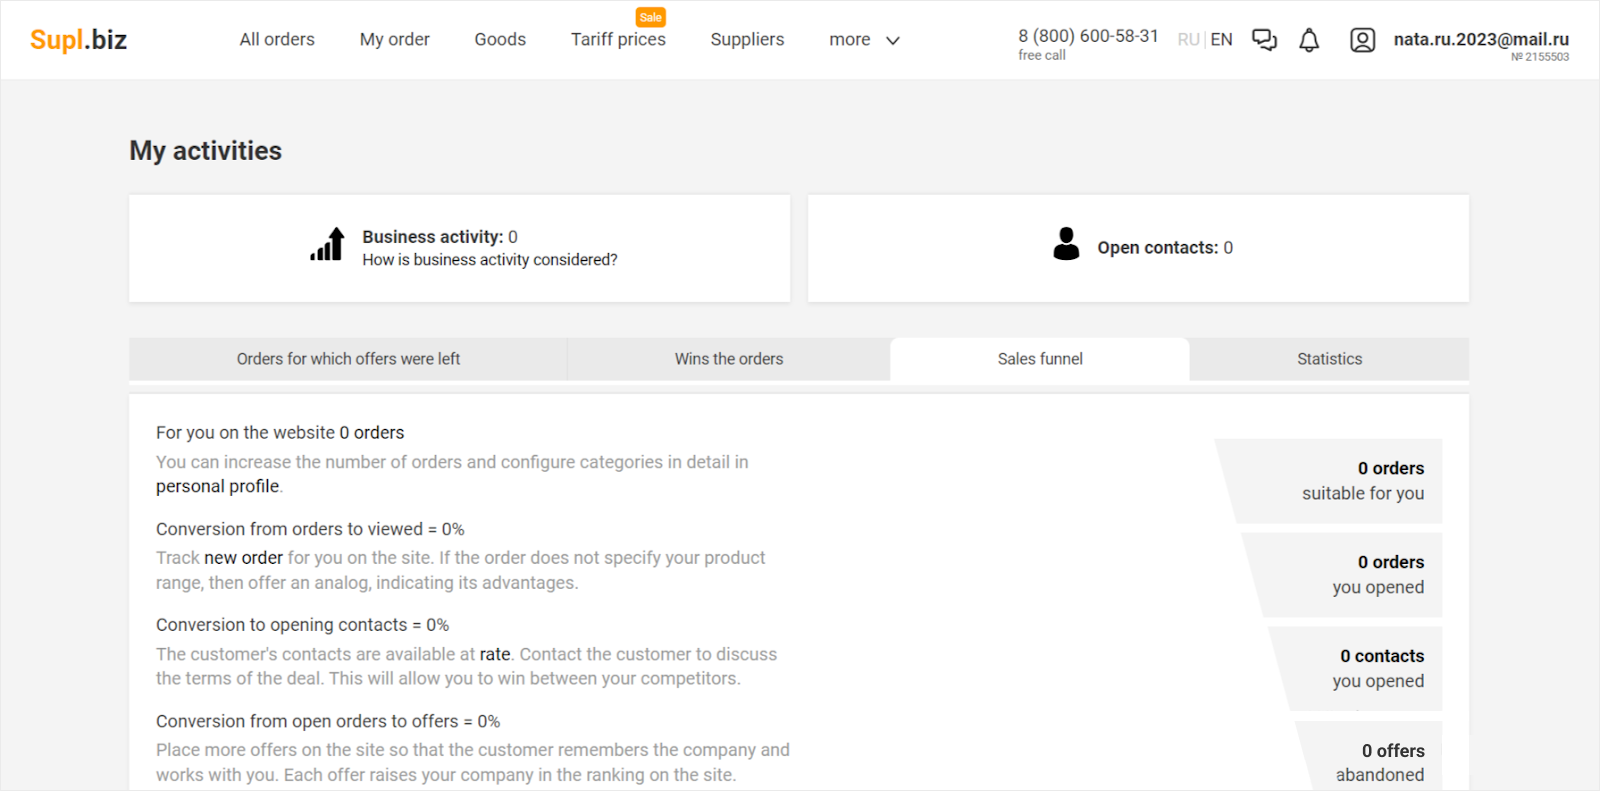
Task: Click the 'new order' link
Action: point(243,558)
